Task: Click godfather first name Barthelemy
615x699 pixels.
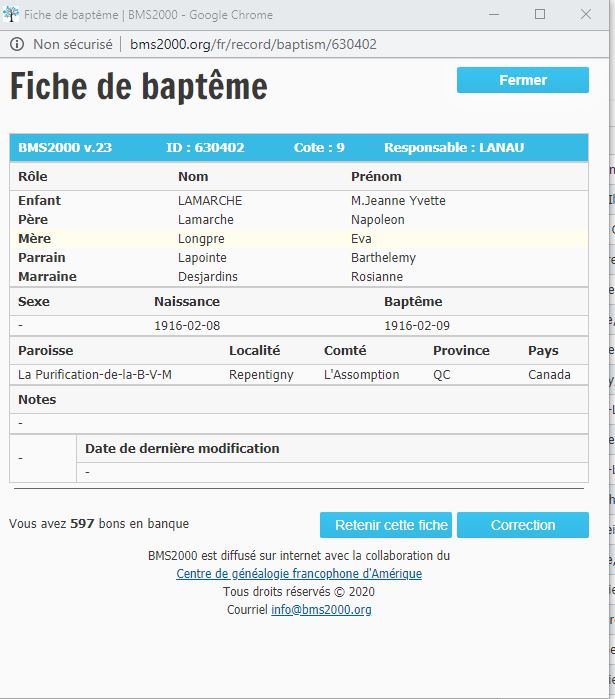Action: point(383,258)
